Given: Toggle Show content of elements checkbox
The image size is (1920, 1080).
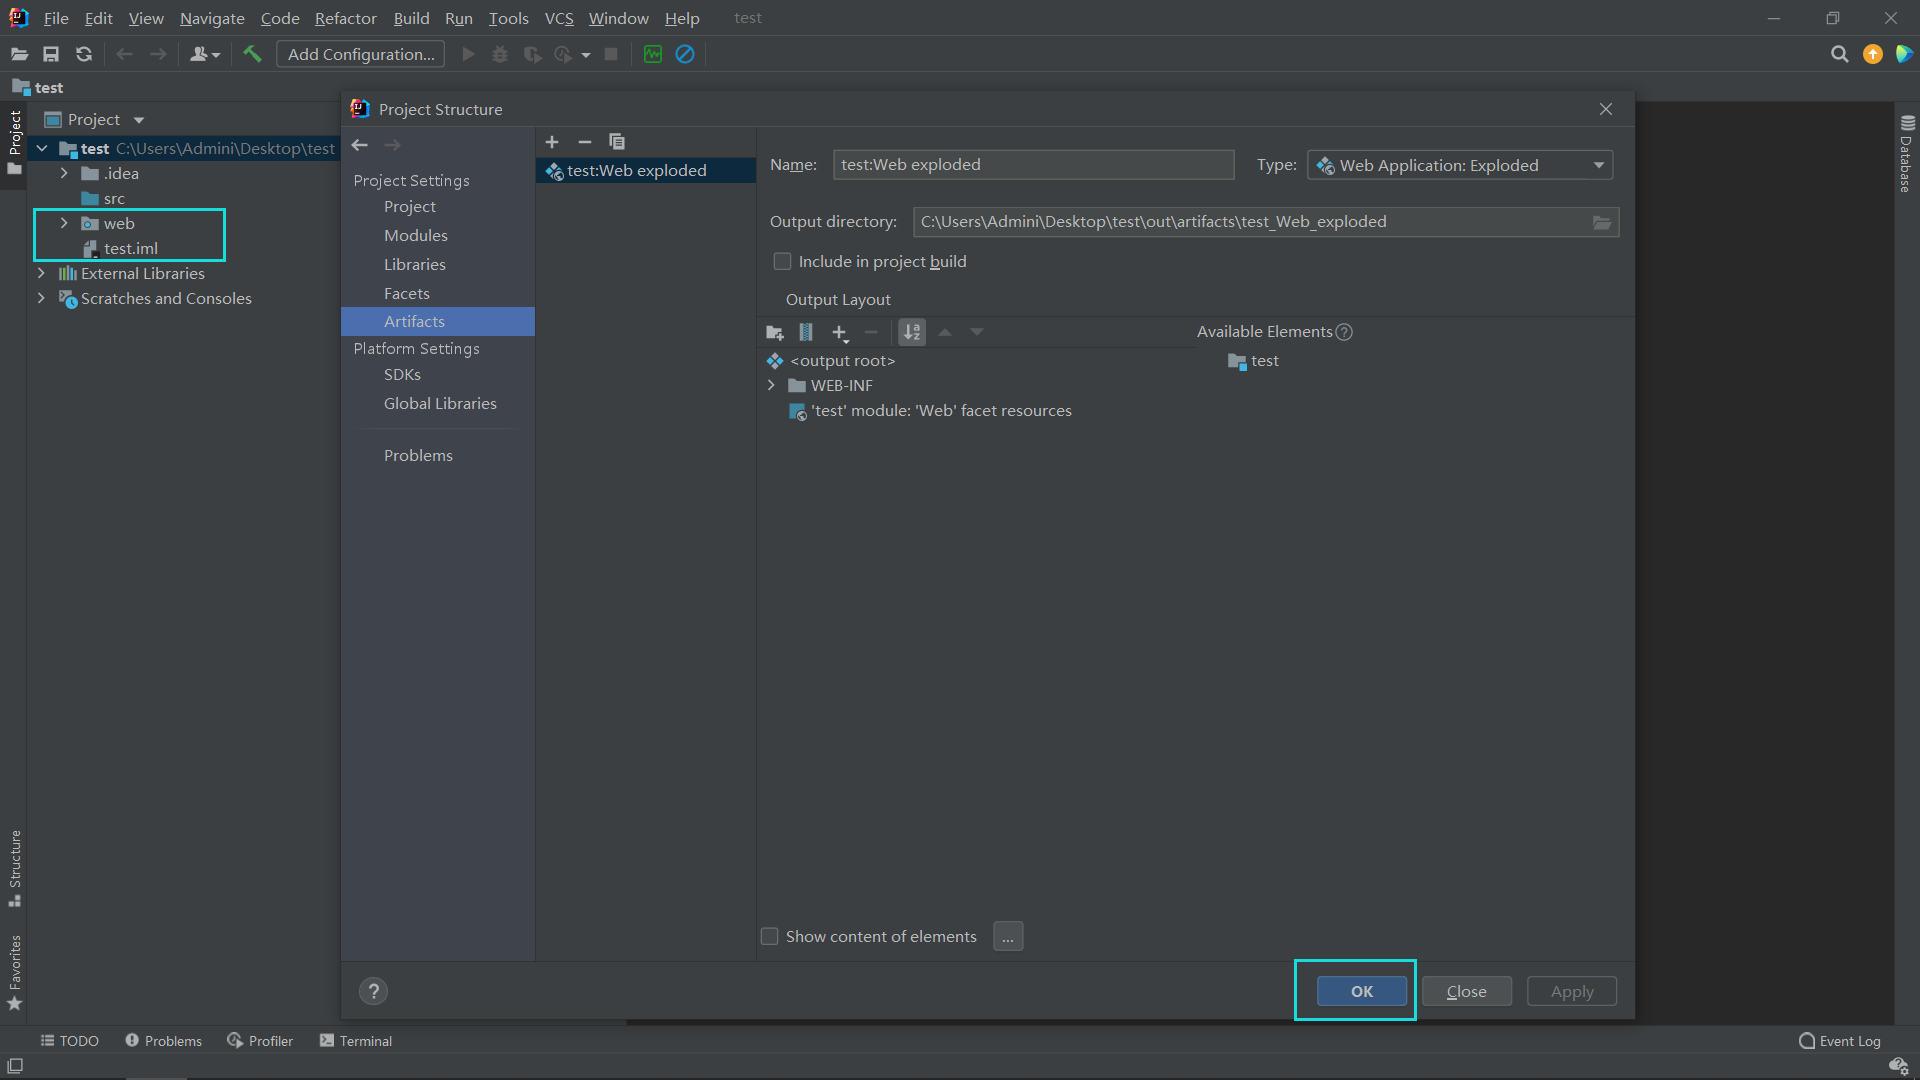Looking at the screenshot, I should point(769,936).
